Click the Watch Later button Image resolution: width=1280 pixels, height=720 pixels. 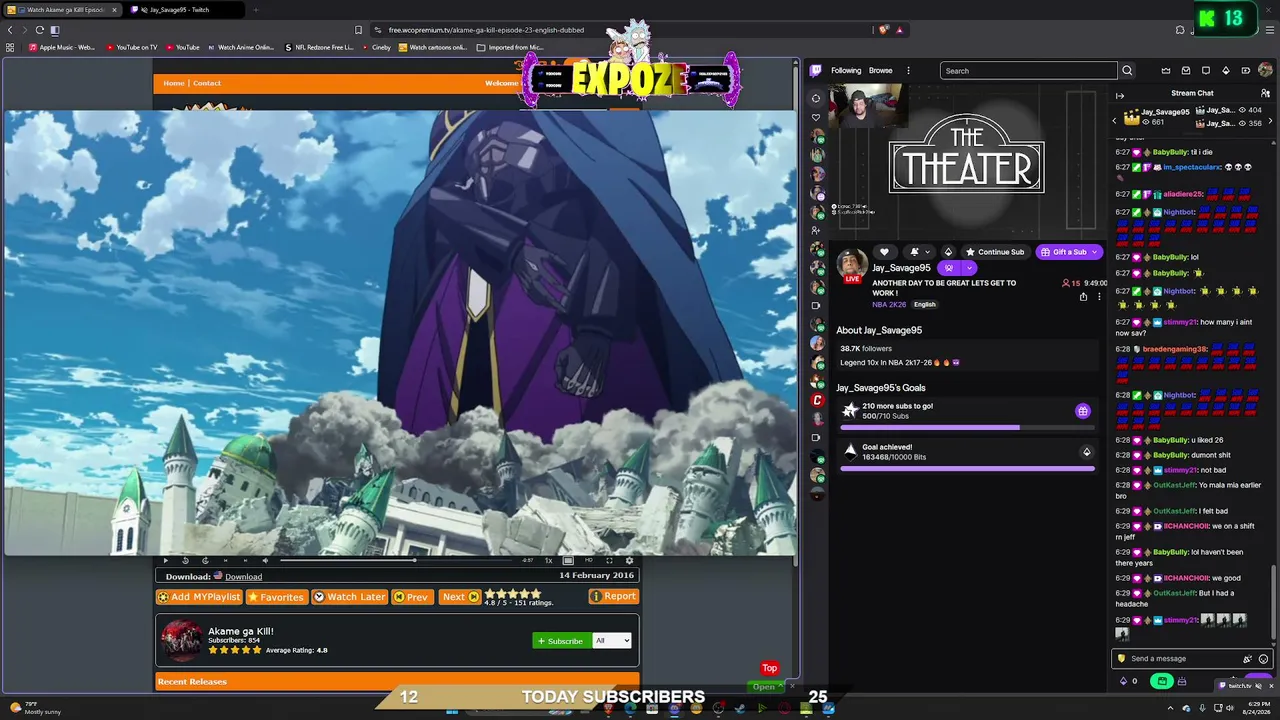pos(349,597)
